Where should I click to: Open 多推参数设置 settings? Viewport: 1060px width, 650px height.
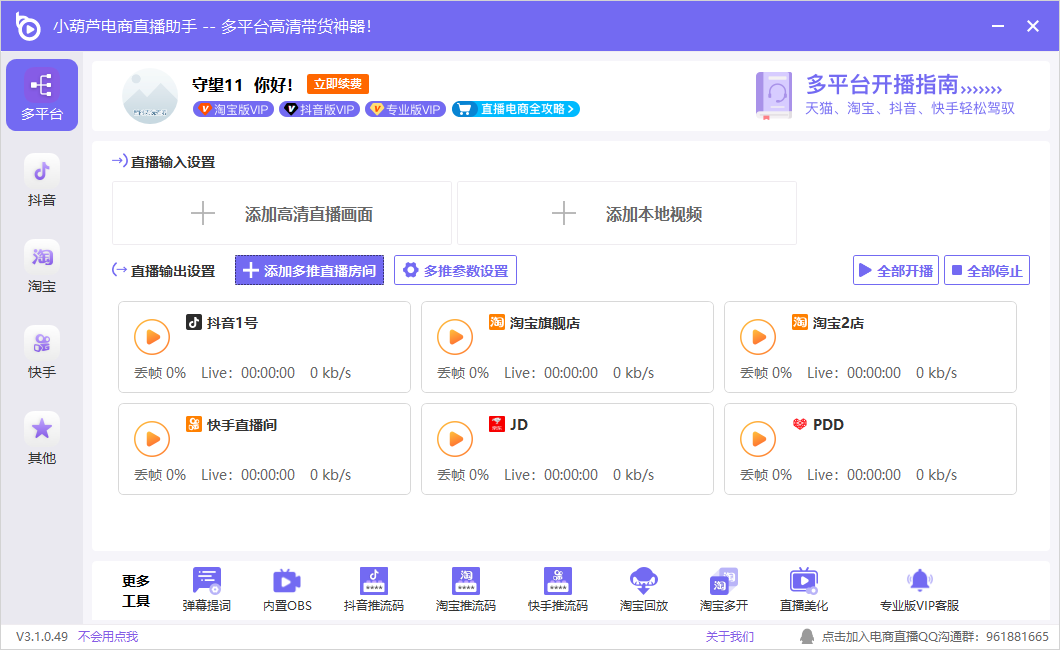tap(455, 270)
